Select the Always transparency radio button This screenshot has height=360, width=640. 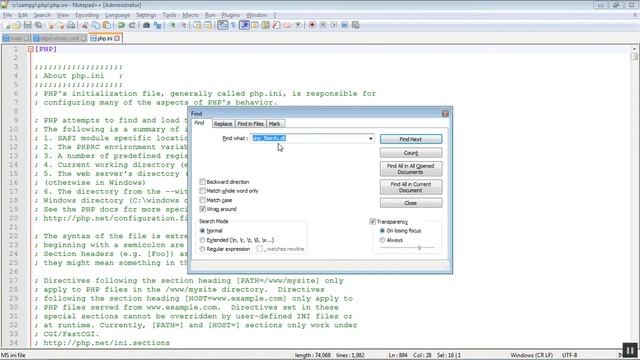(382, 240)
